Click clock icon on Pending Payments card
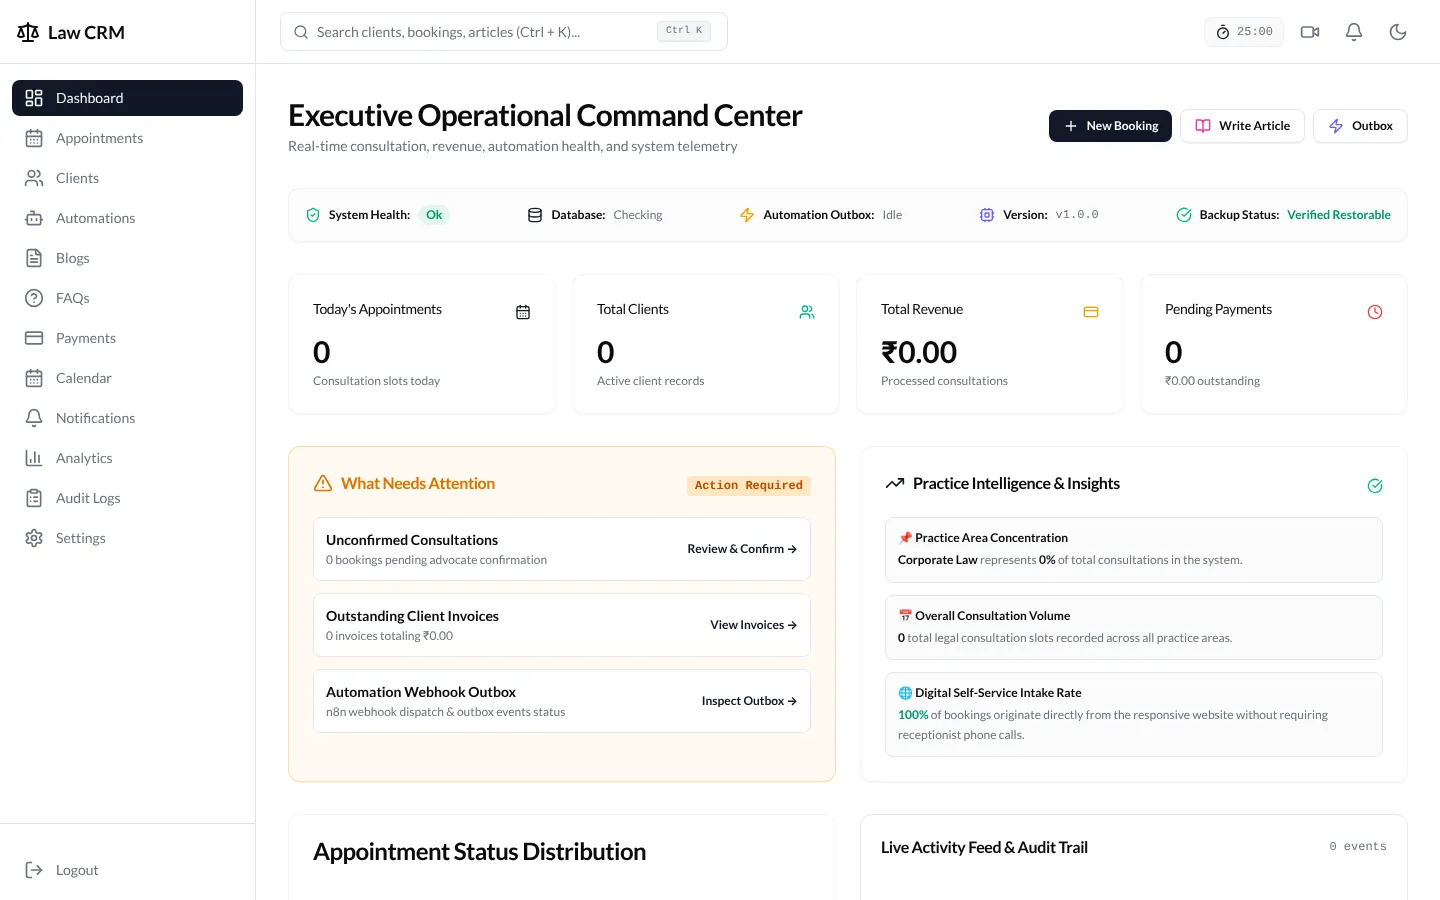1440x900 pixels. coord(1375,312)
